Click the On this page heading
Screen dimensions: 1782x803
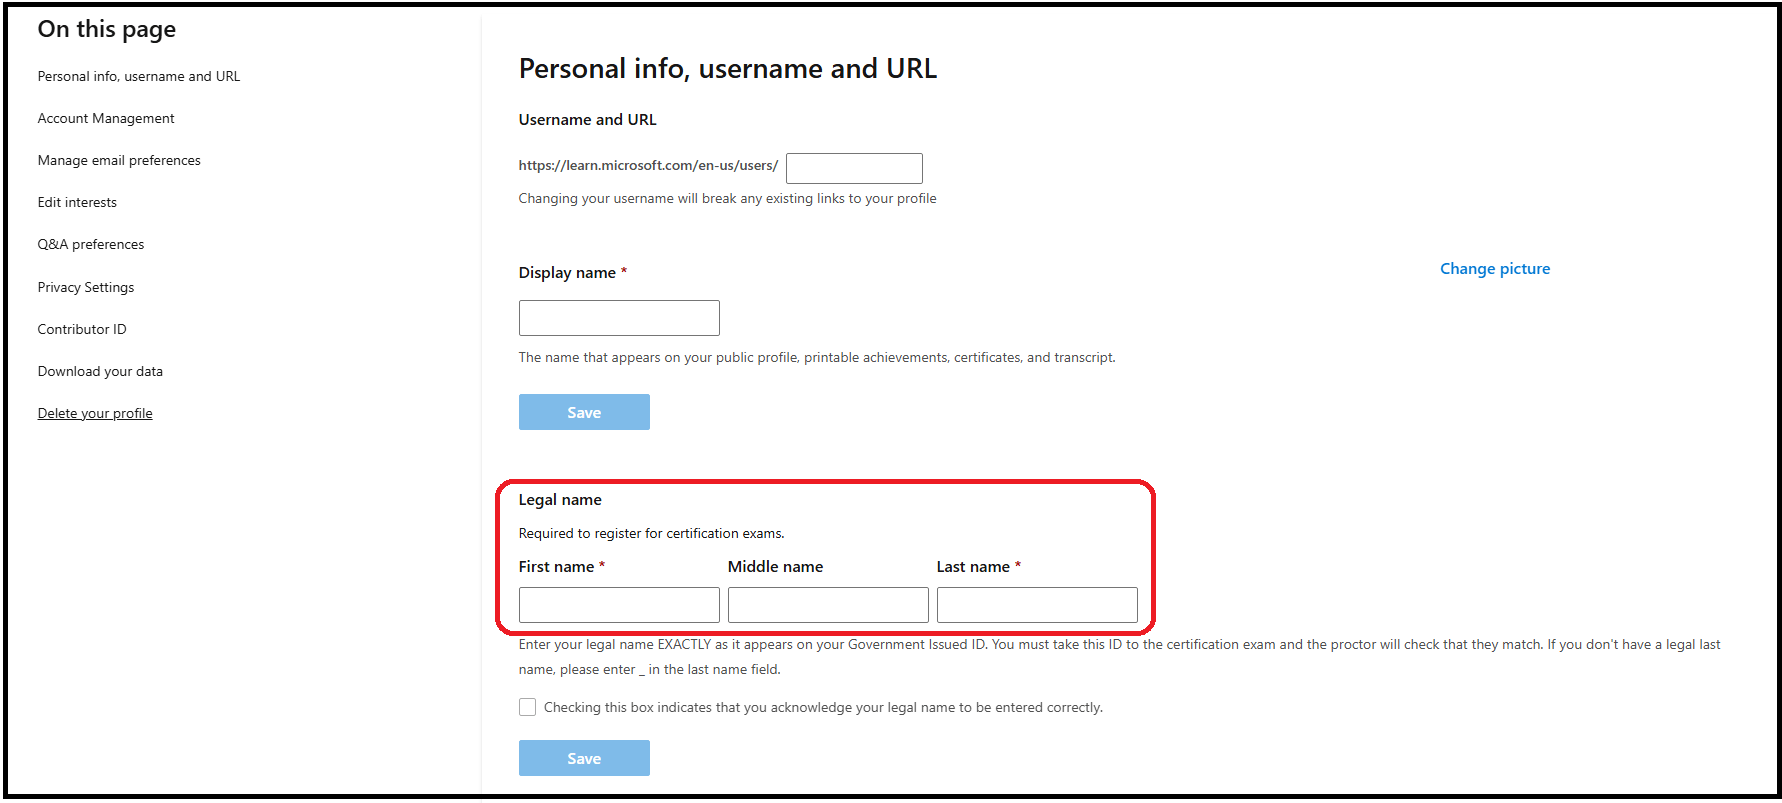107,29
